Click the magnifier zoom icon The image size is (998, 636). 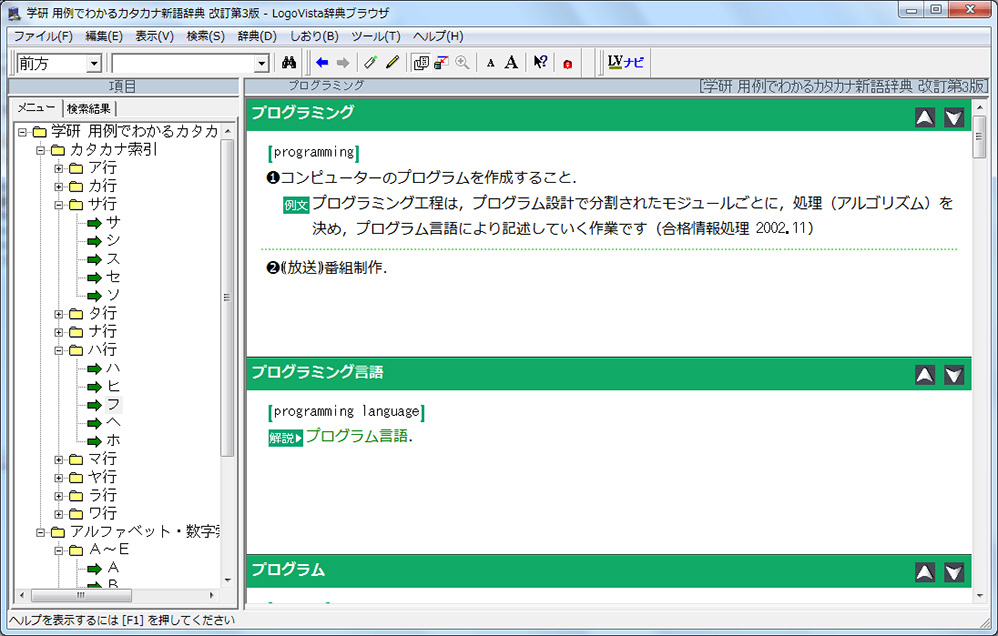(462, 62)
